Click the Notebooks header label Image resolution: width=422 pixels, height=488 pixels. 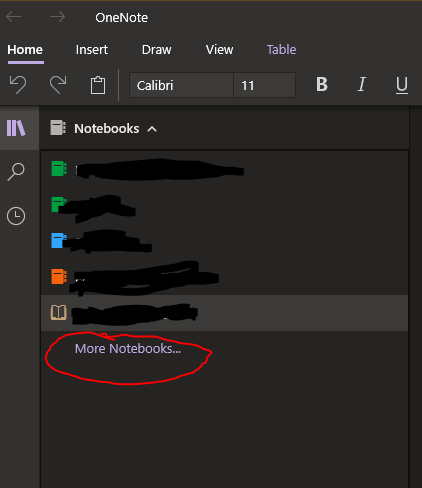coord(107,129)
